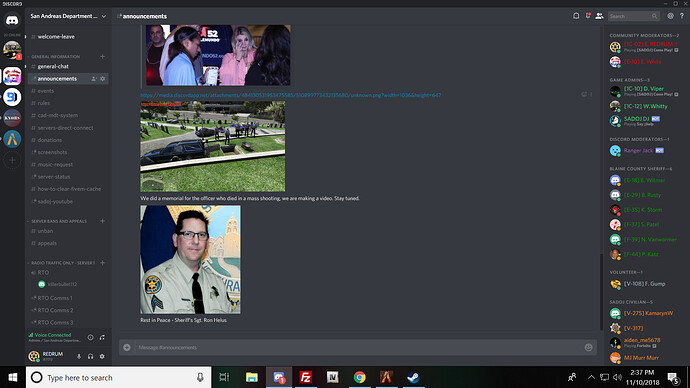Open voice connection info icon
Screen dimensions: 690x388
click(90, 337)
